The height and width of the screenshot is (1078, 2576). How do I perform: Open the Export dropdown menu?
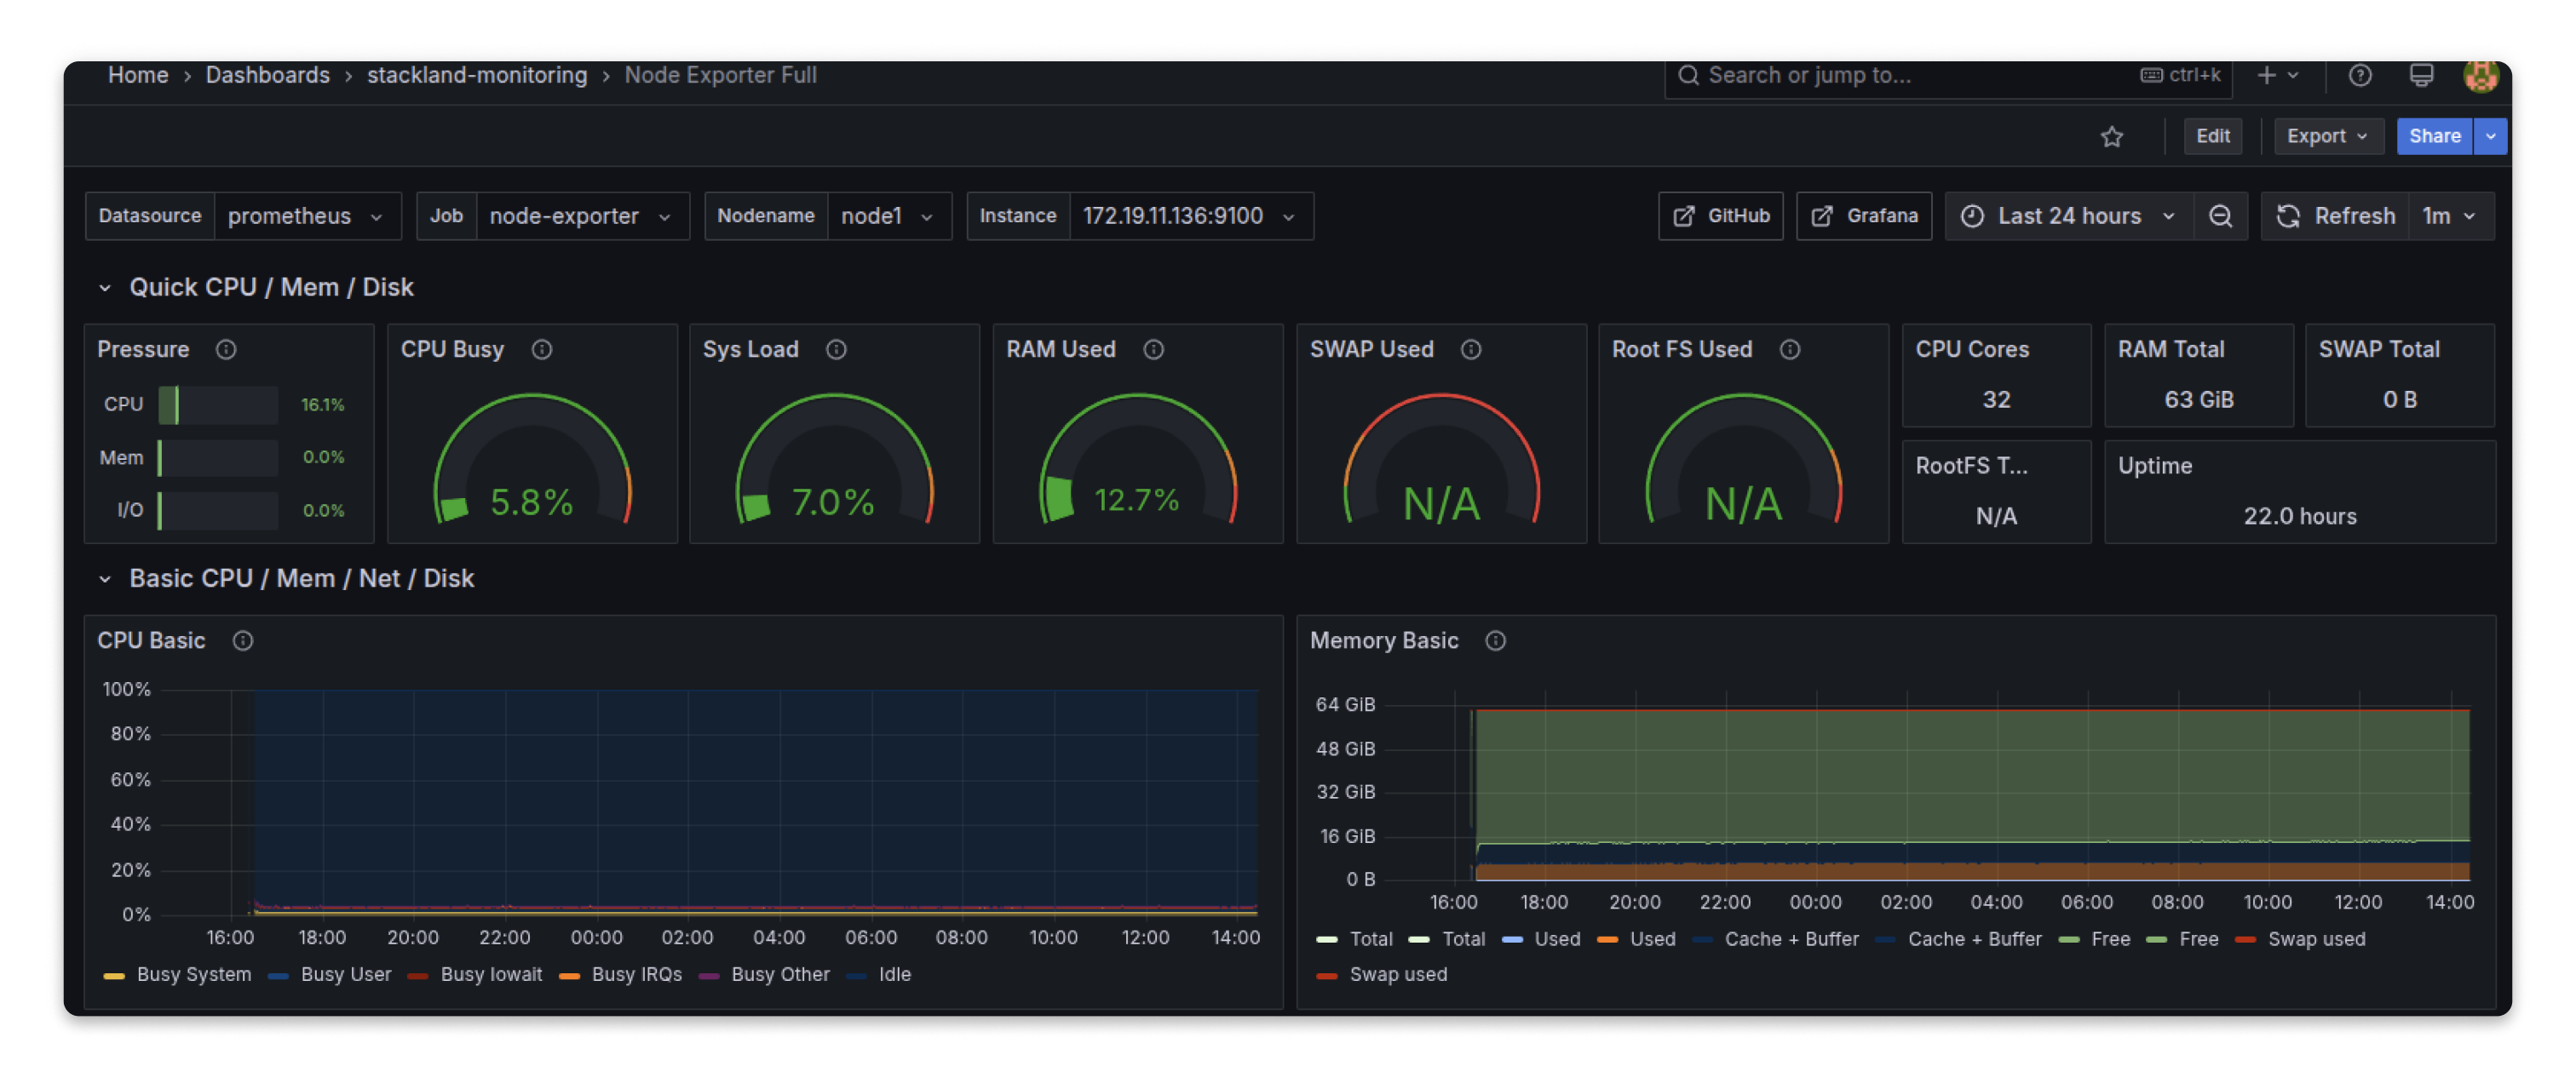2327,136
